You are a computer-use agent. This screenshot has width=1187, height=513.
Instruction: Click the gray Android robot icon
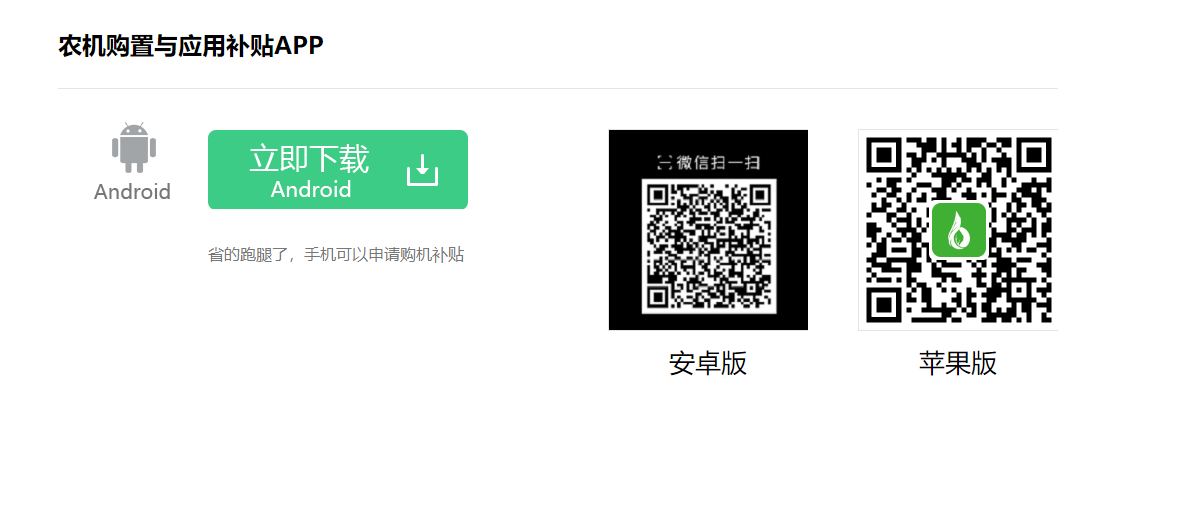[133, 148]
